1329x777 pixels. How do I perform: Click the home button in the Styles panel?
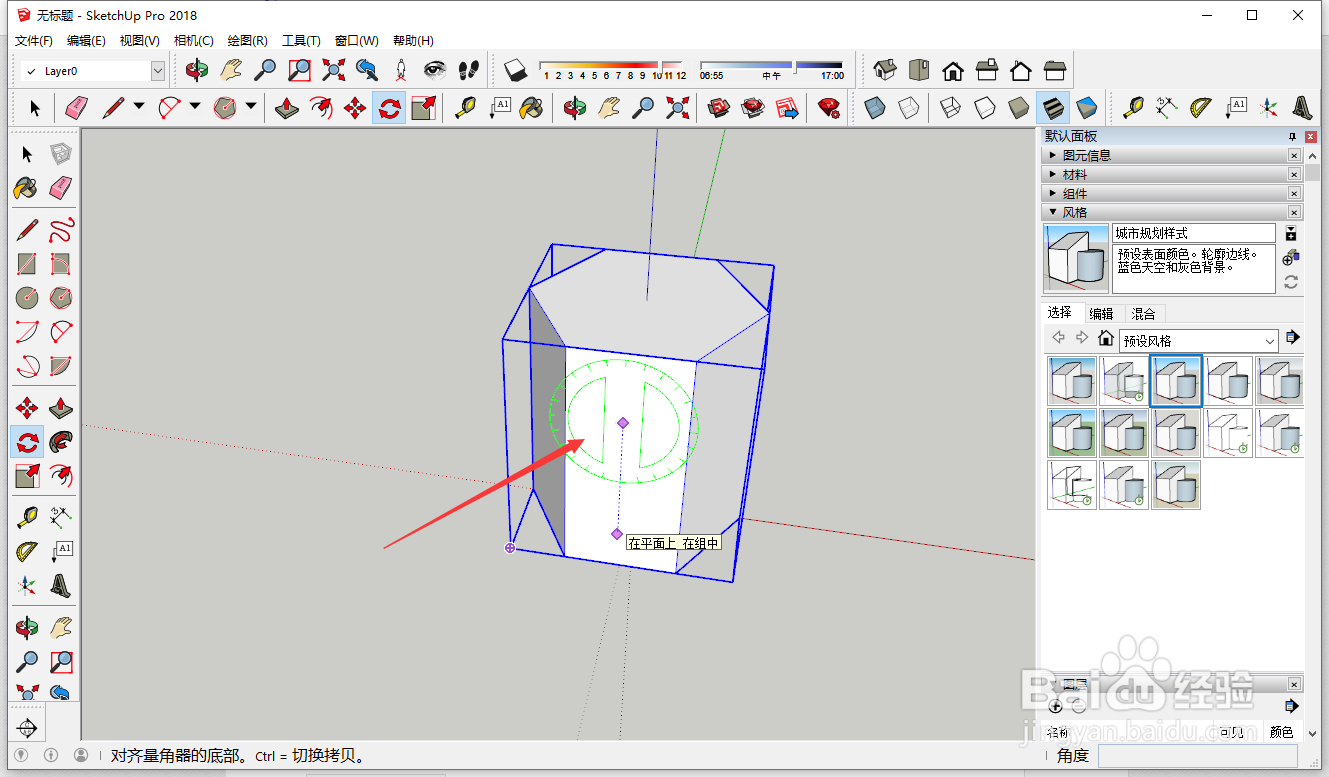click(1106, 339)
